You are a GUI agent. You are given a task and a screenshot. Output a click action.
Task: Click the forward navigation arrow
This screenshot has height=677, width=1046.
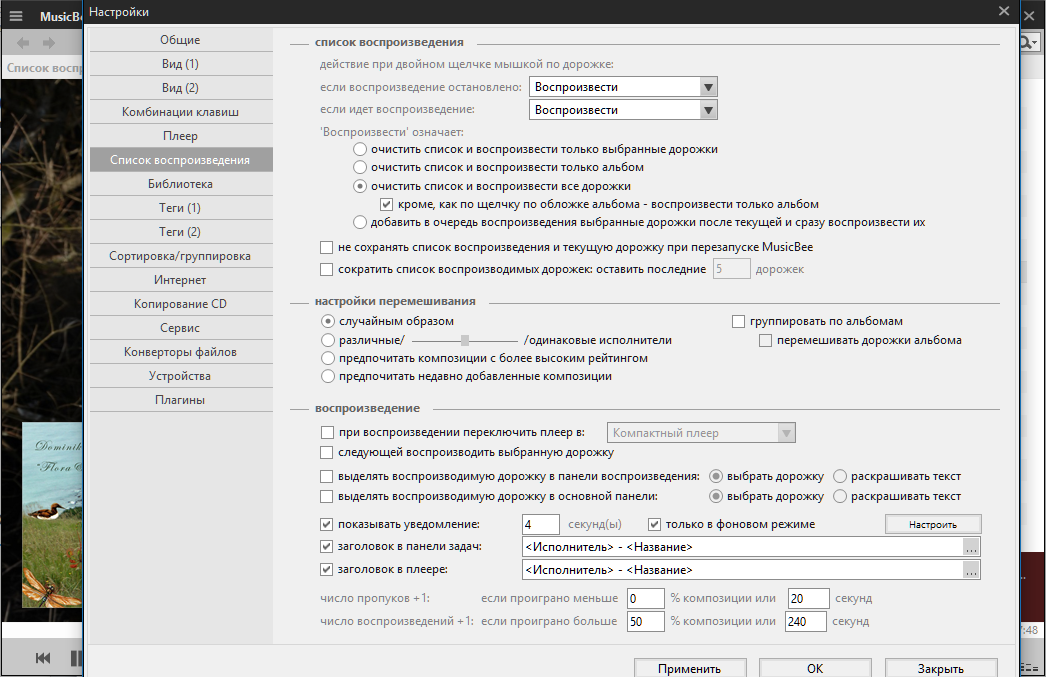click(49, 42)
